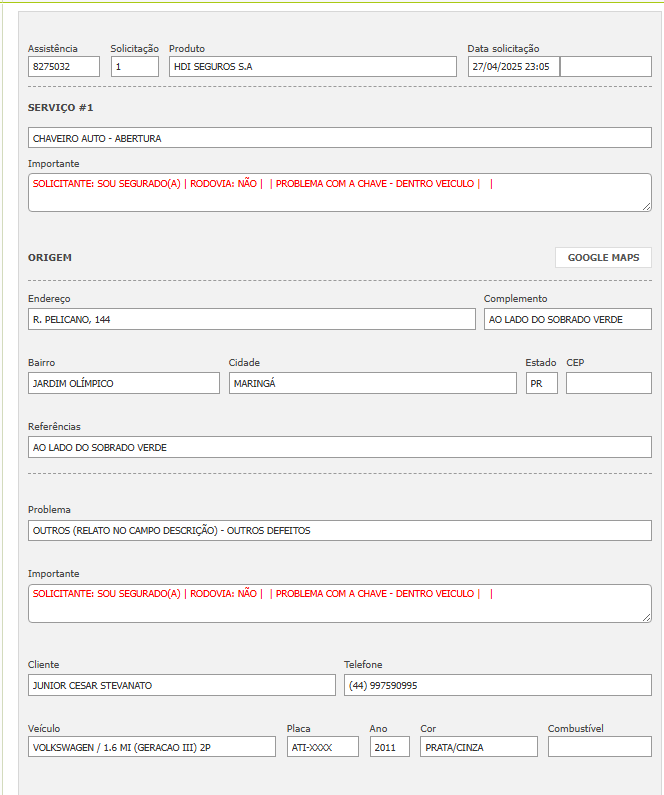Viewport: 664px width, 795px height.
Task: Click the Estado field with PR
Action: click(541, 383)
